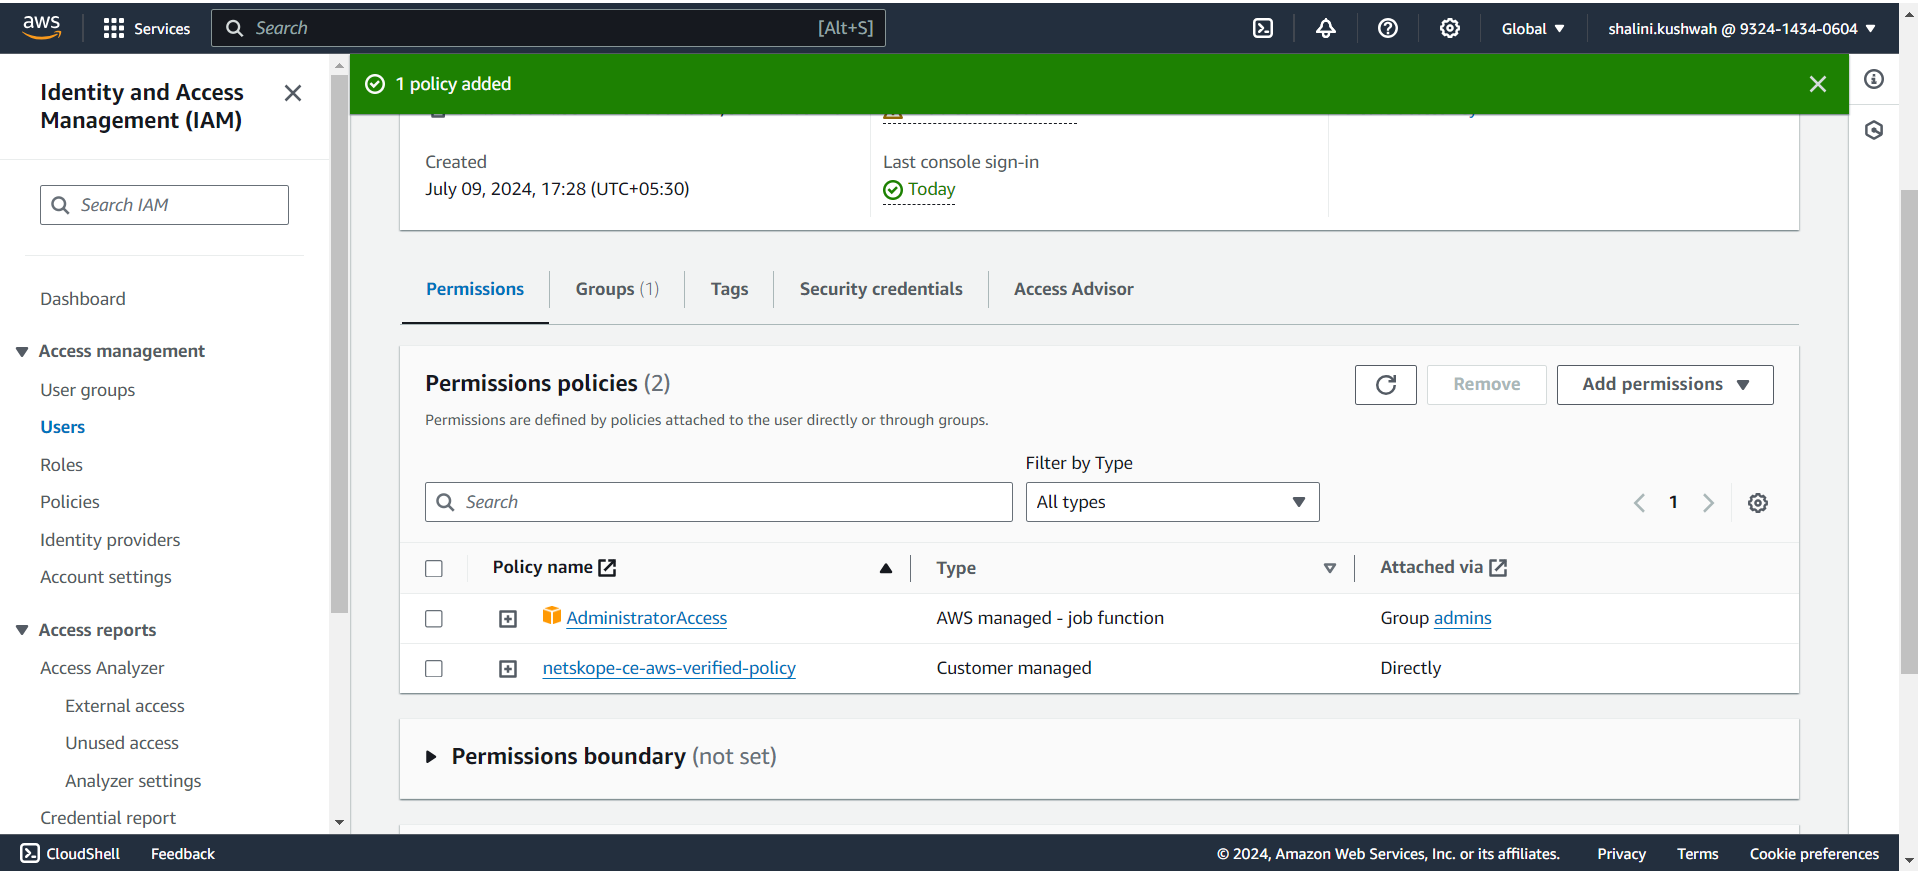Click the Search IAM field
The image size is (1918, 871).
click(x=164, y=205)
